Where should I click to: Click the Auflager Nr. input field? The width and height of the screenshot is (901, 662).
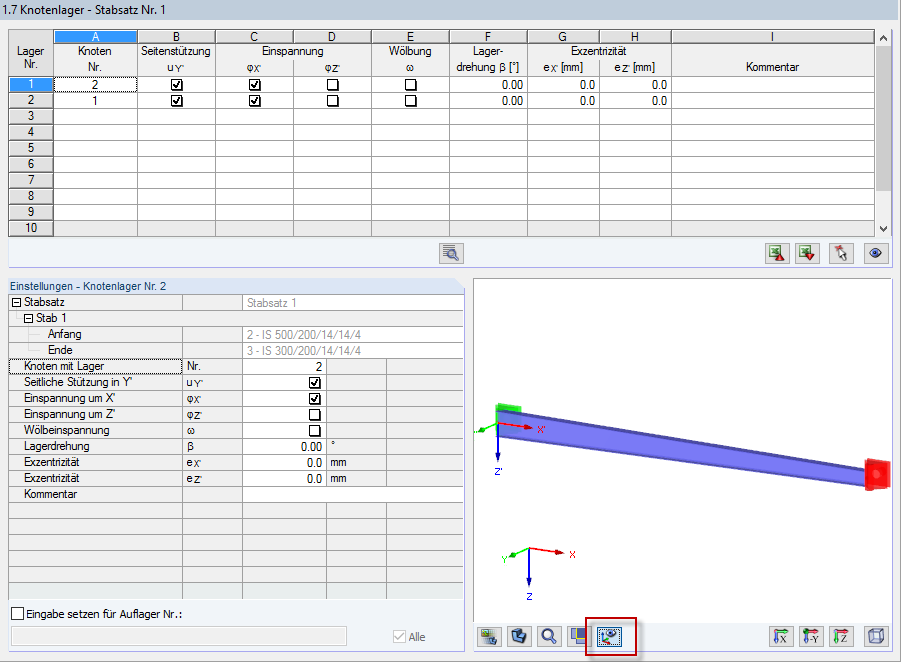179,636
